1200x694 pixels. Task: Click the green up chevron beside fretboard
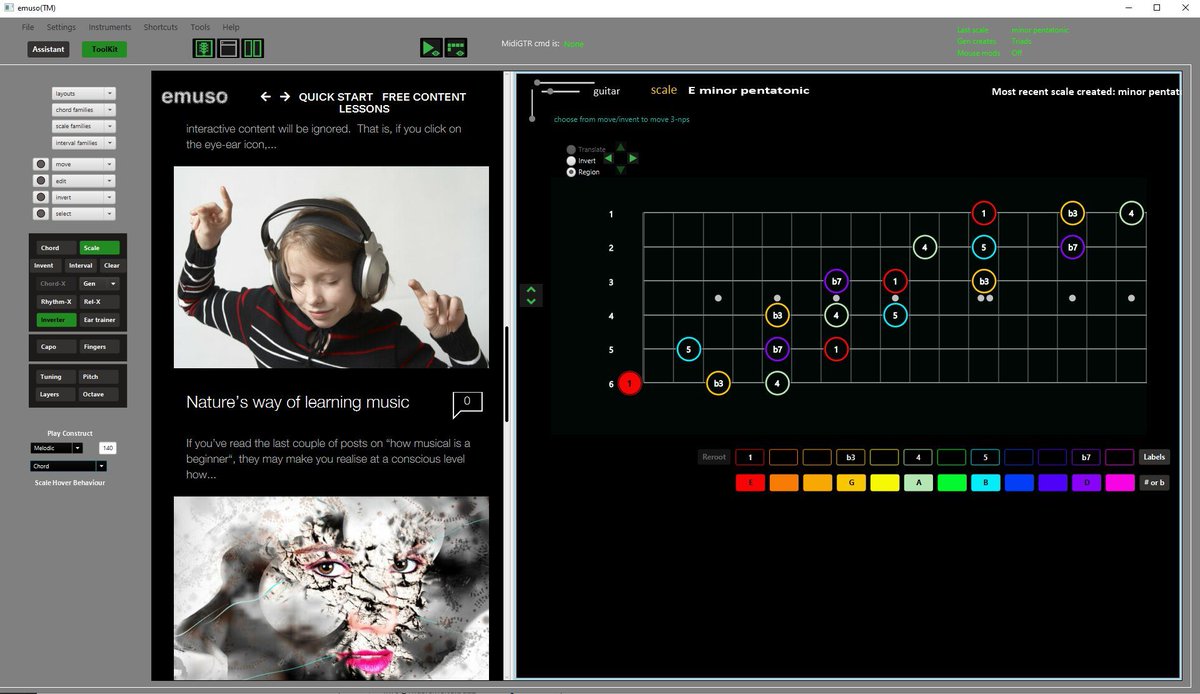(531, 290)
